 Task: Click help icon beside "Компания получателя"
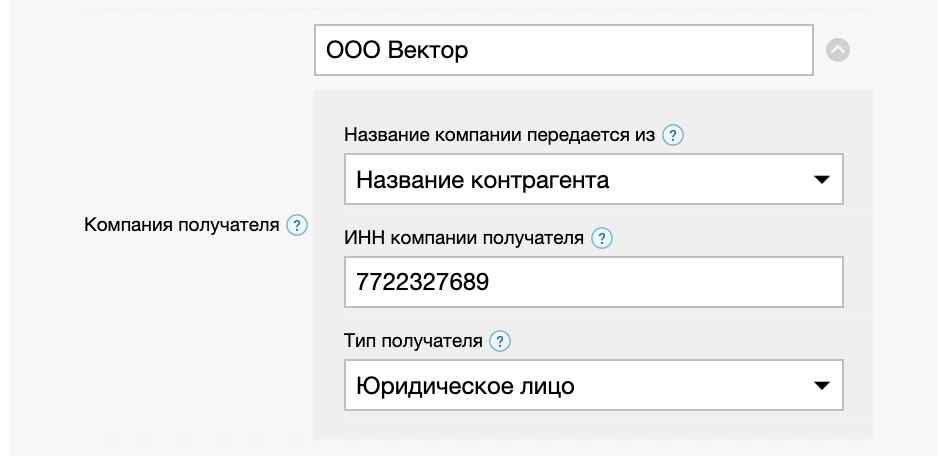[x=297, y=225]
